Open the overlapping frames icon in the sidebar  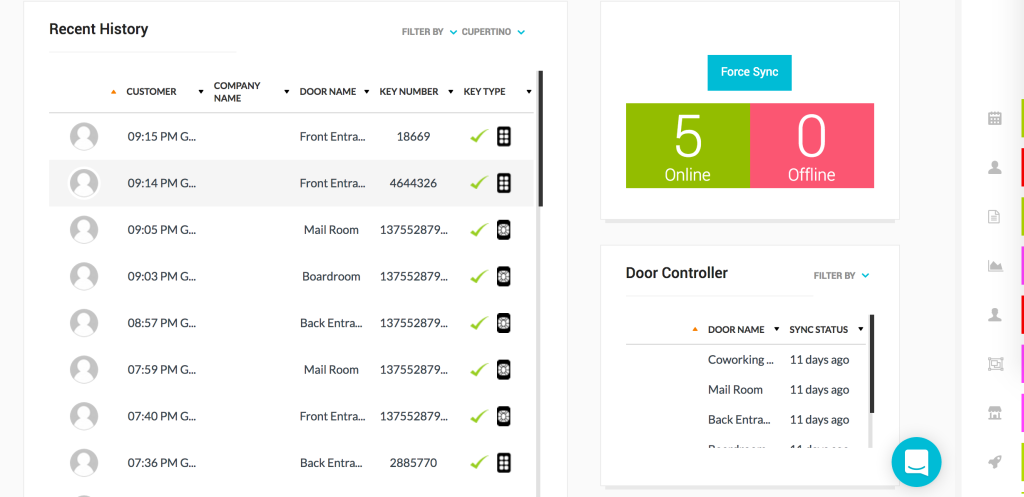pos(995,364)
